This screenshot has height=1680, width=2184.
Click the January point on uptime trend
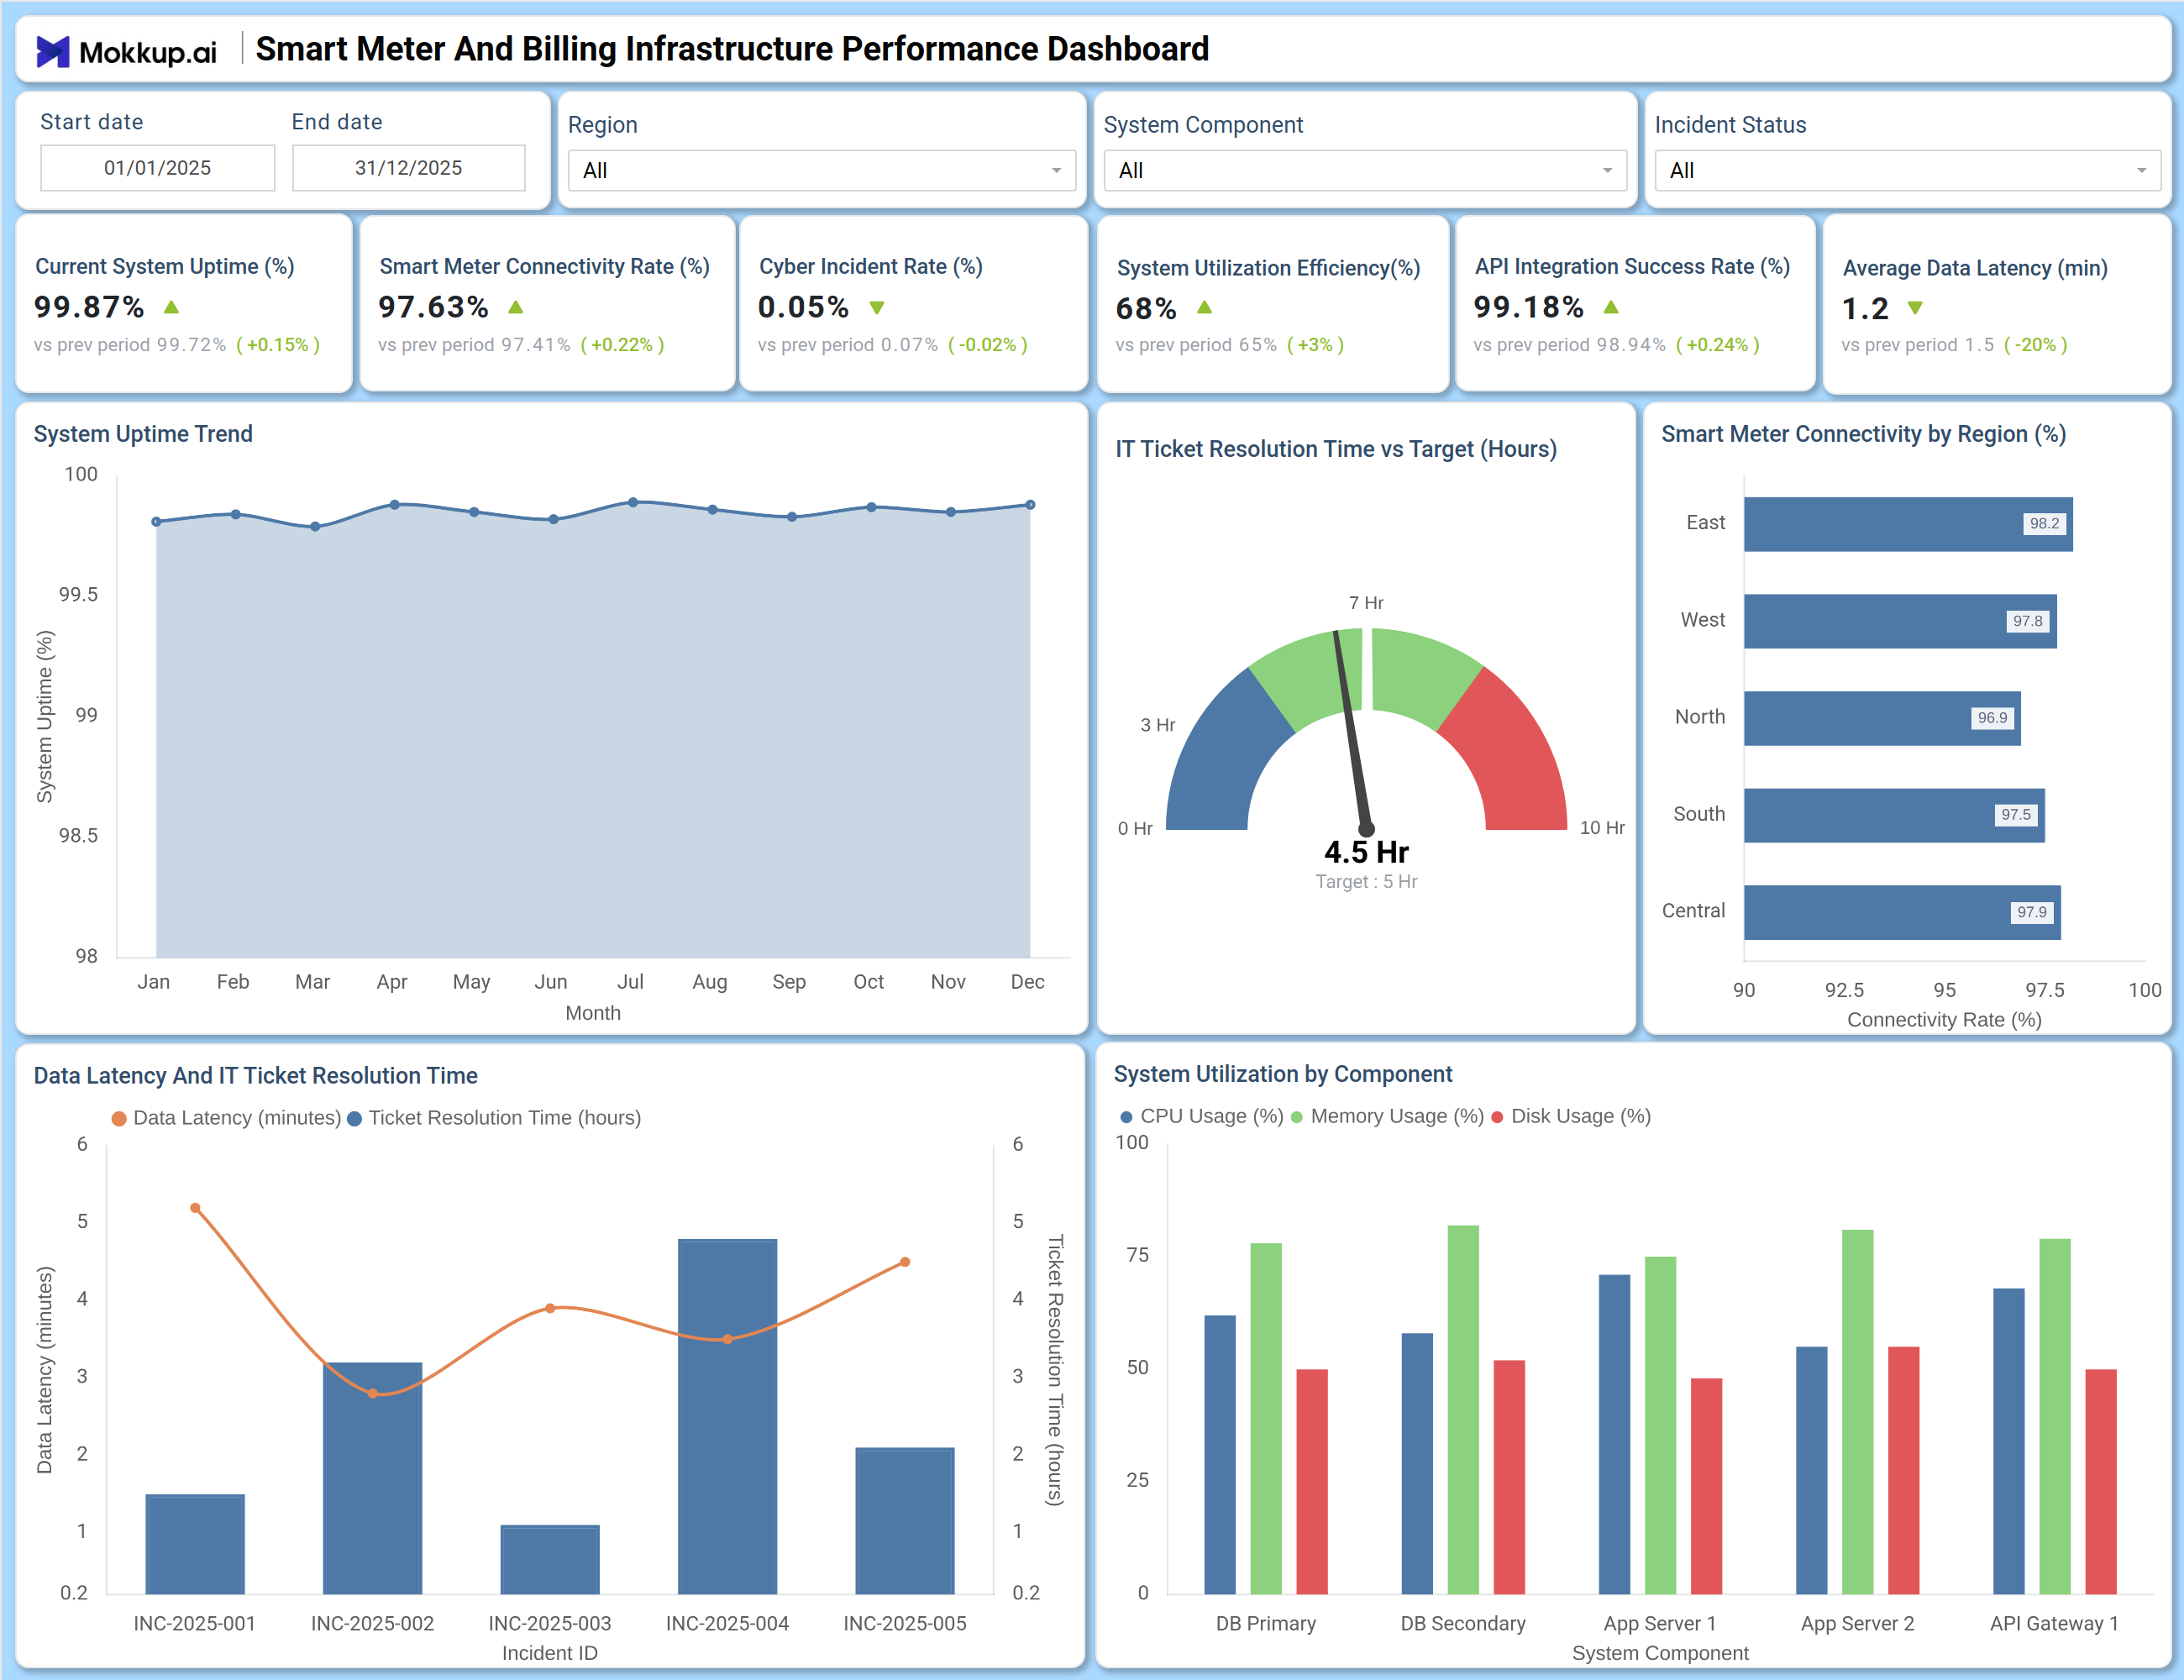156,521
